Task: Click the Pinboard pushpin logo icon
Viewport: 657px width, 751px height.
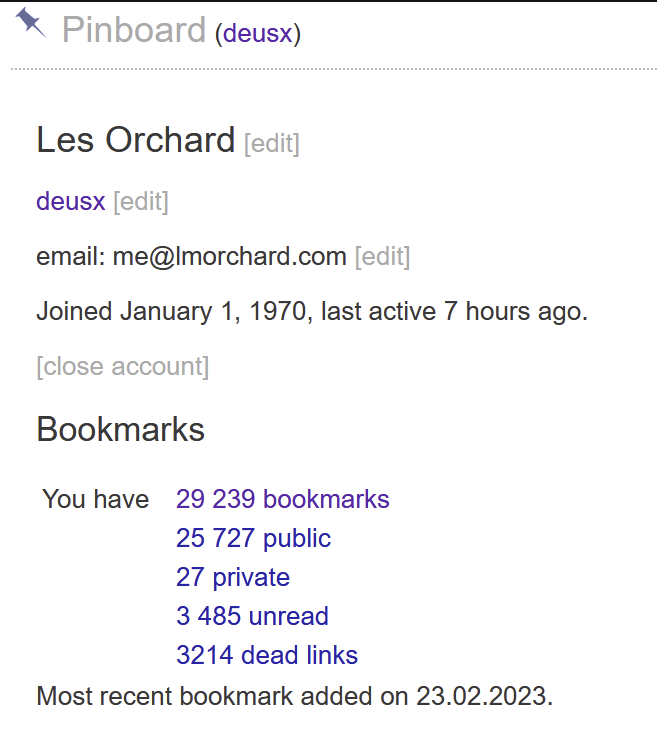Action: [31, 23]
